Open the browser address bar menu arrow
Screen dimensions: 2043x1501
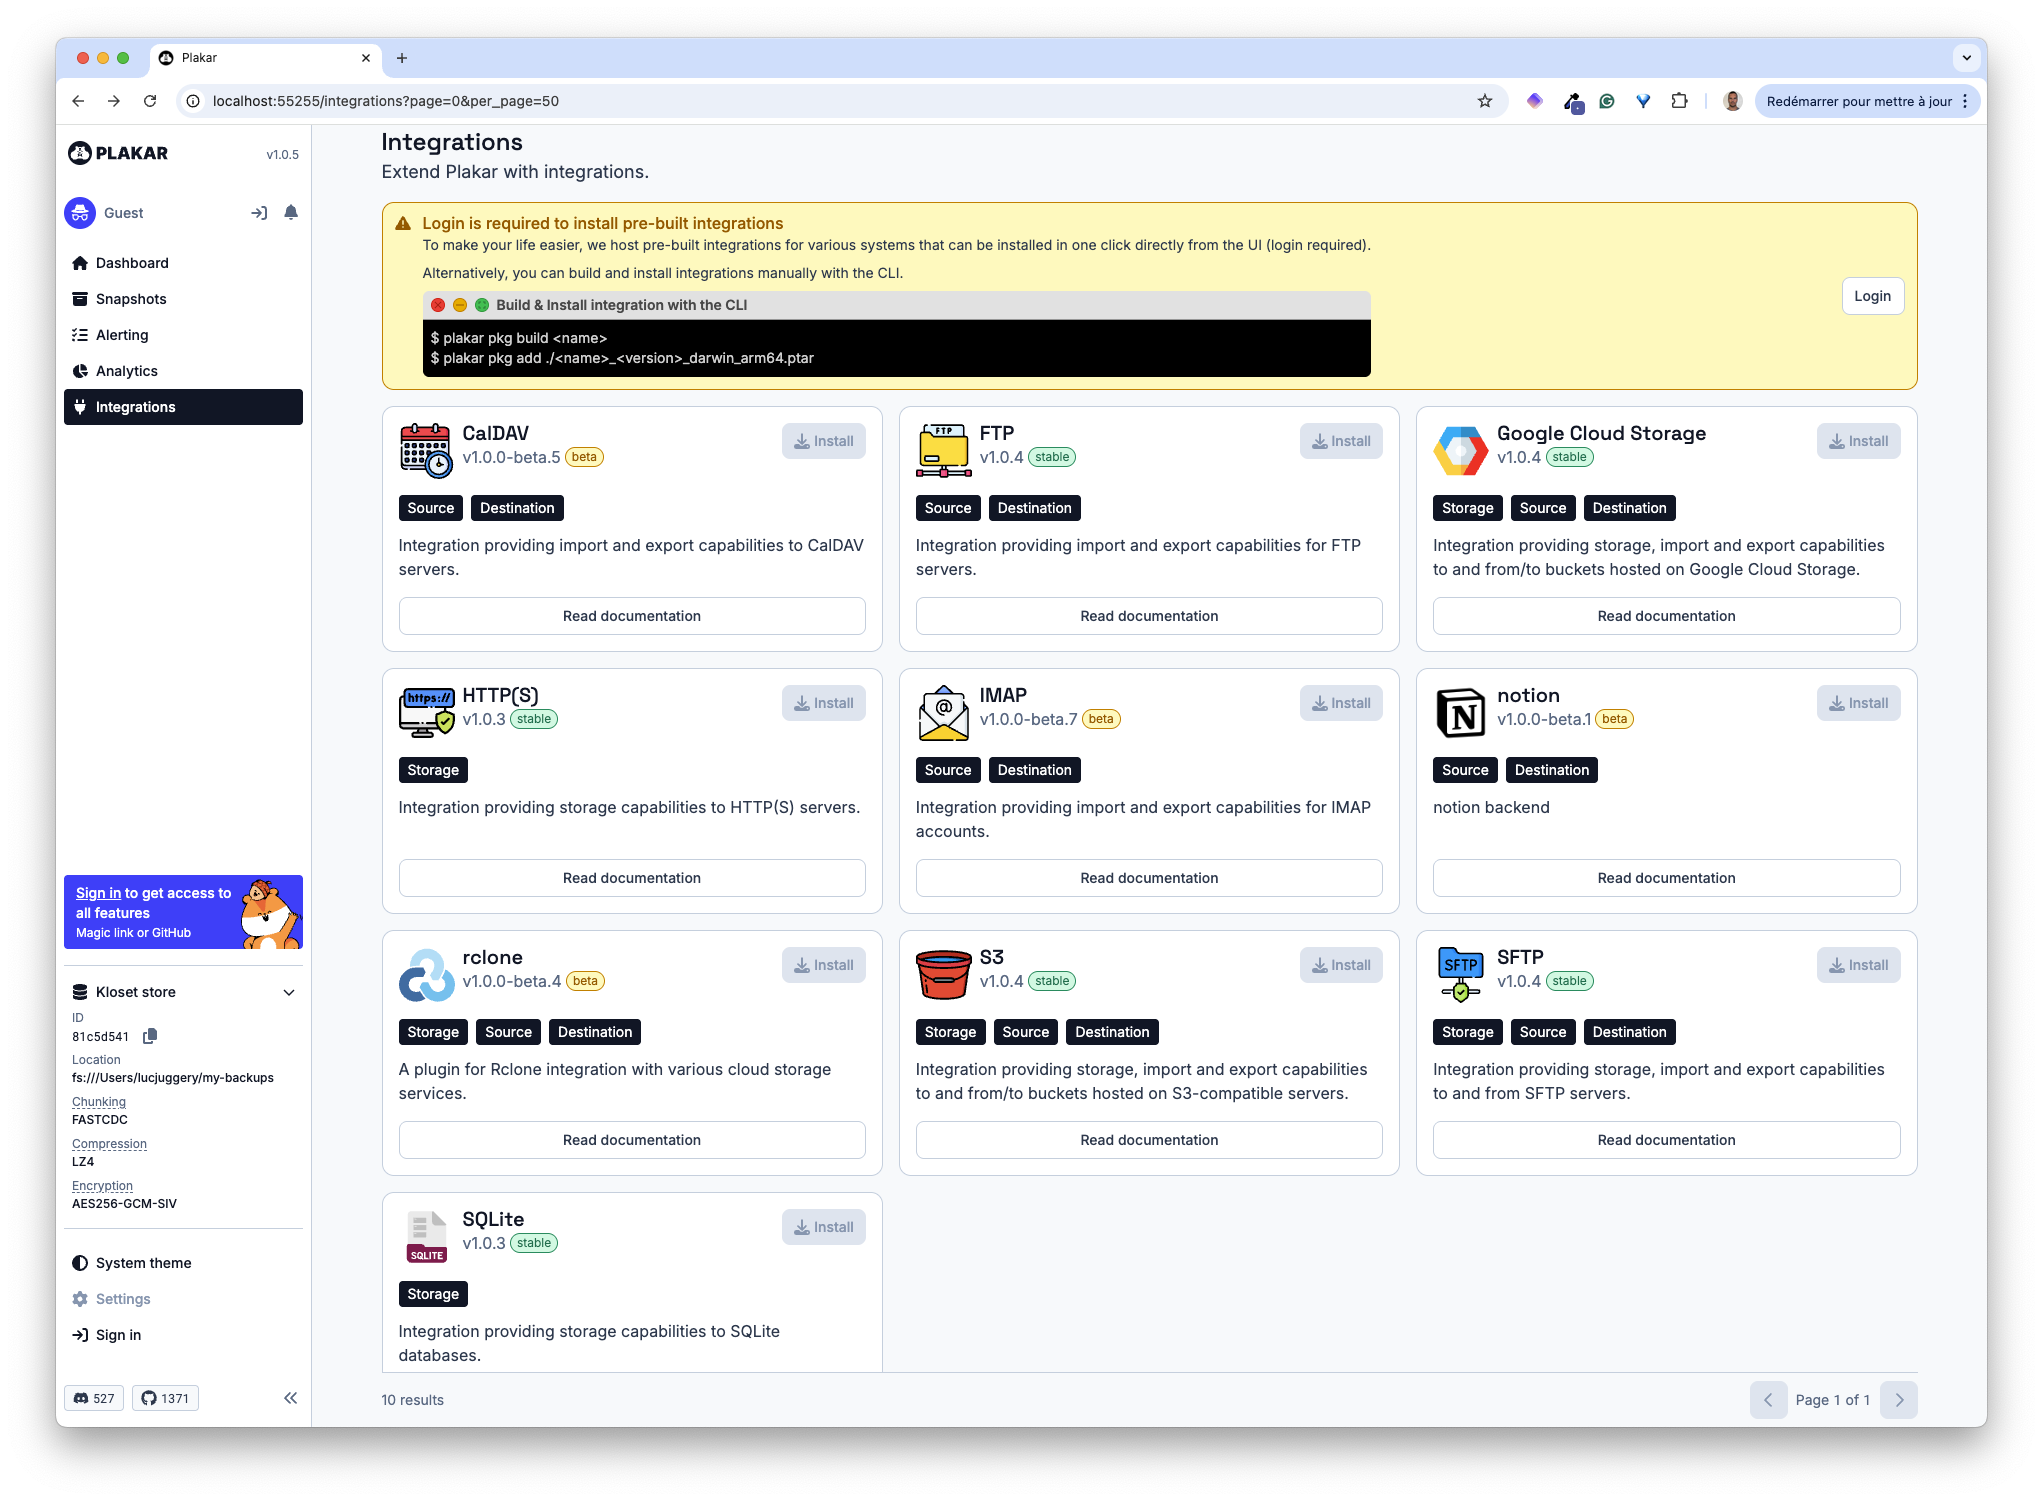pyautogui.click(x=1966, y=58)
